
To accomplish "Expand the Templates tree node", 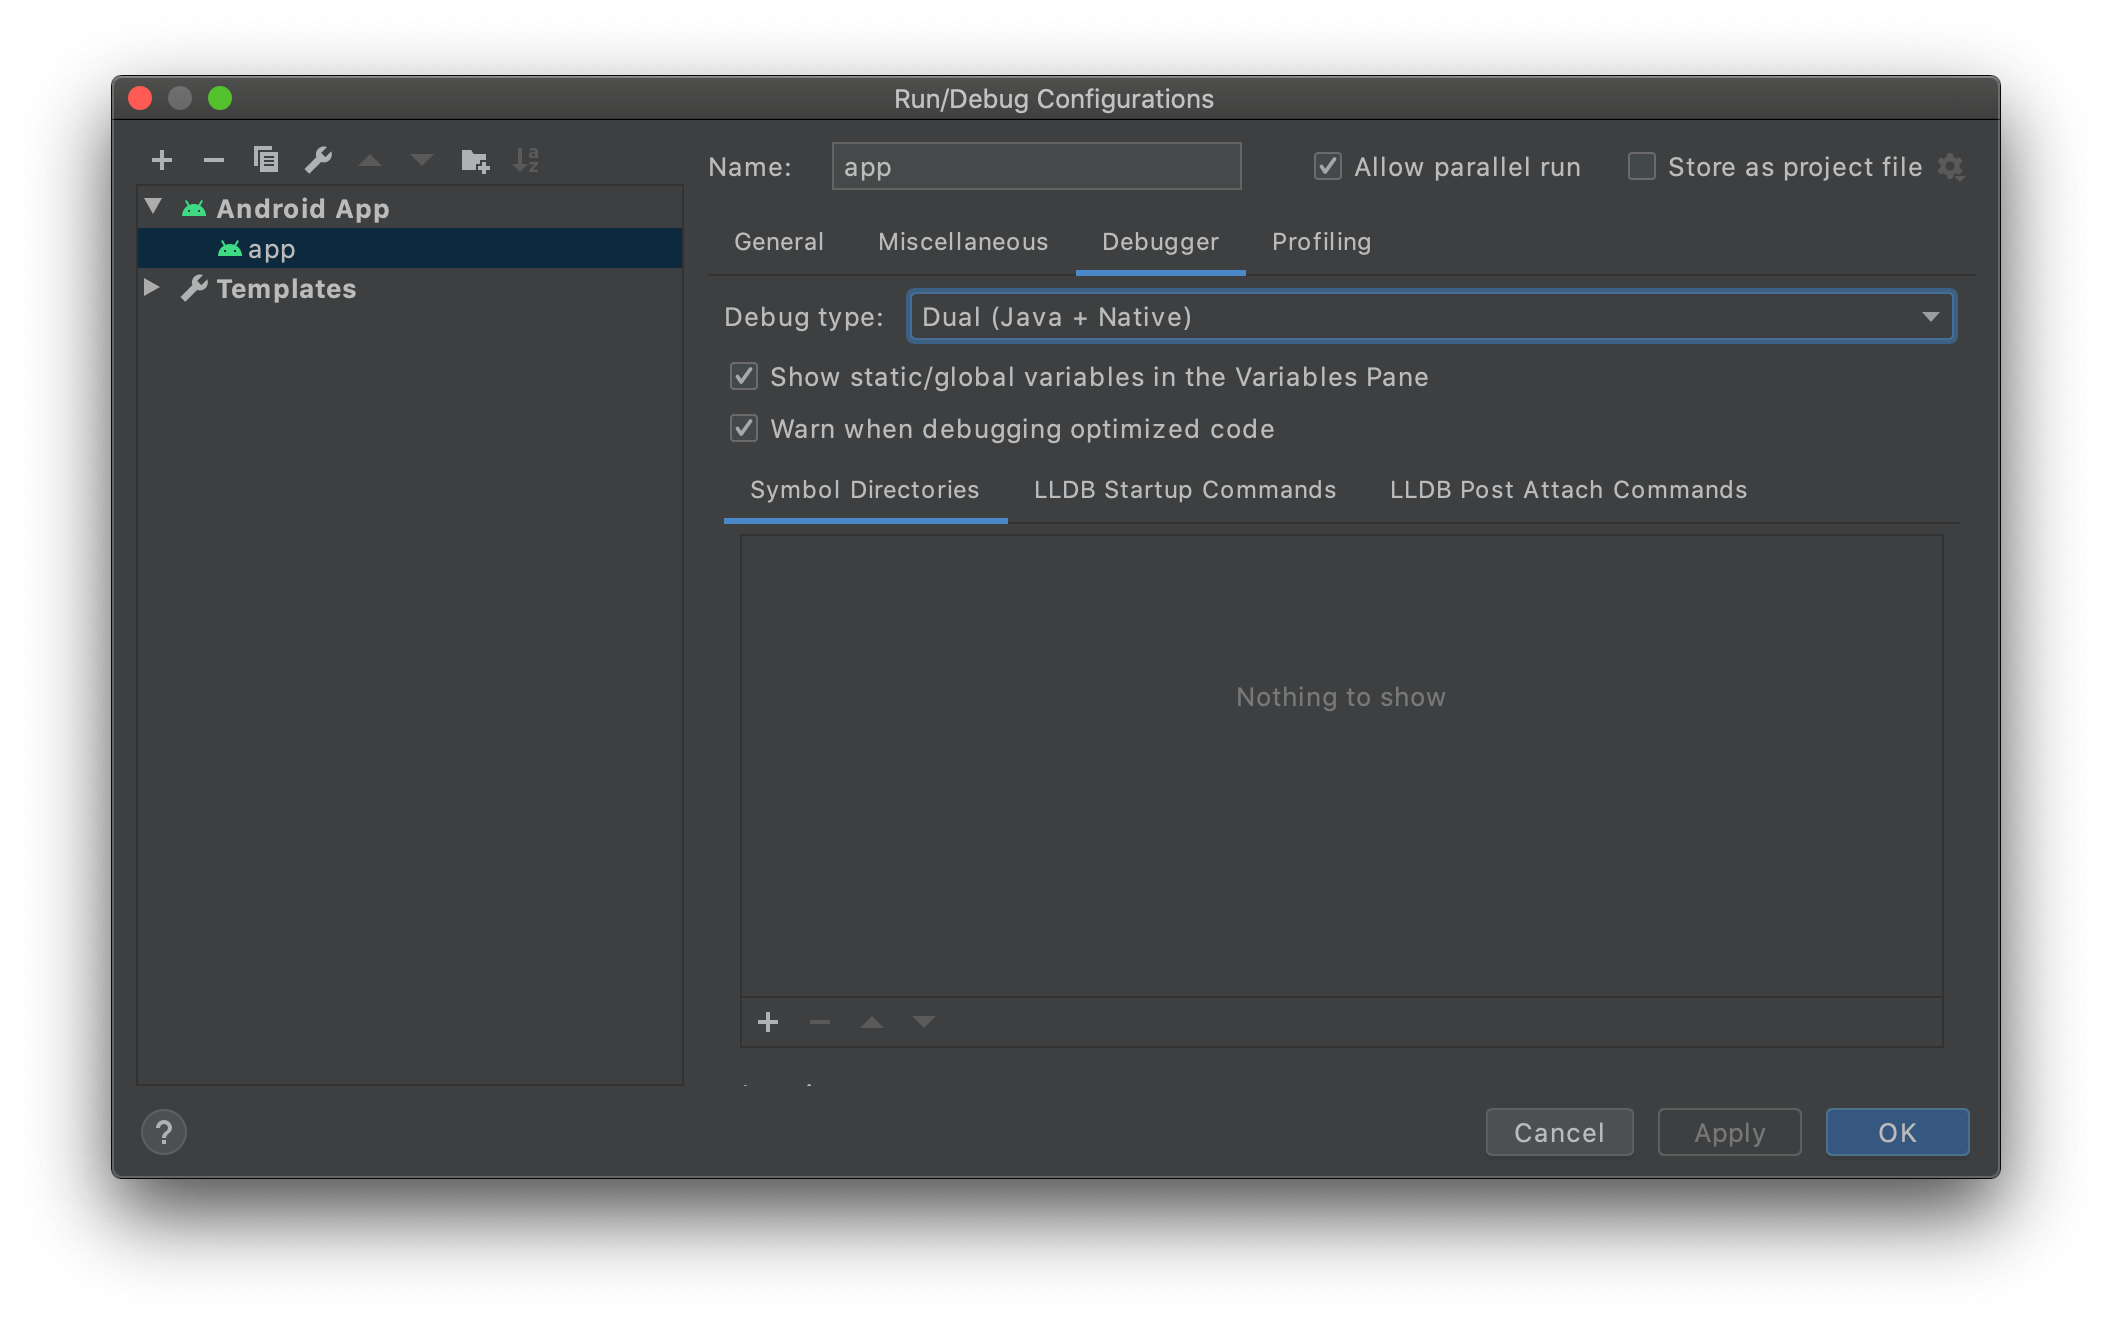I will [x=152, y=288].
